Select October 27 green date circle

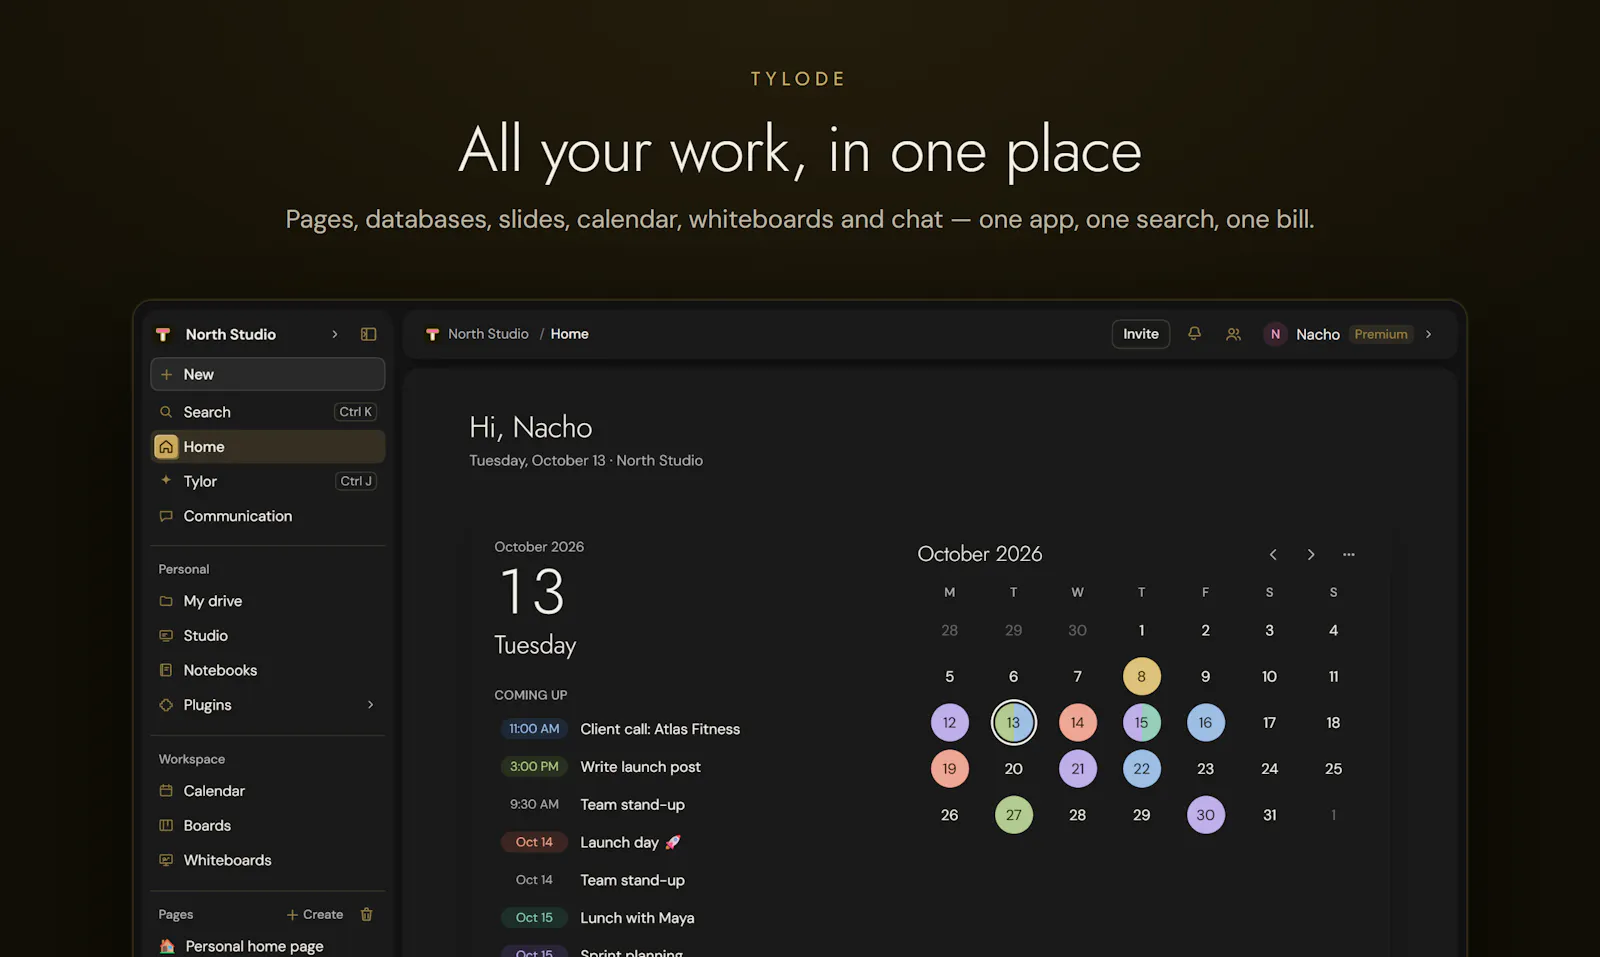coord(1014,815)
